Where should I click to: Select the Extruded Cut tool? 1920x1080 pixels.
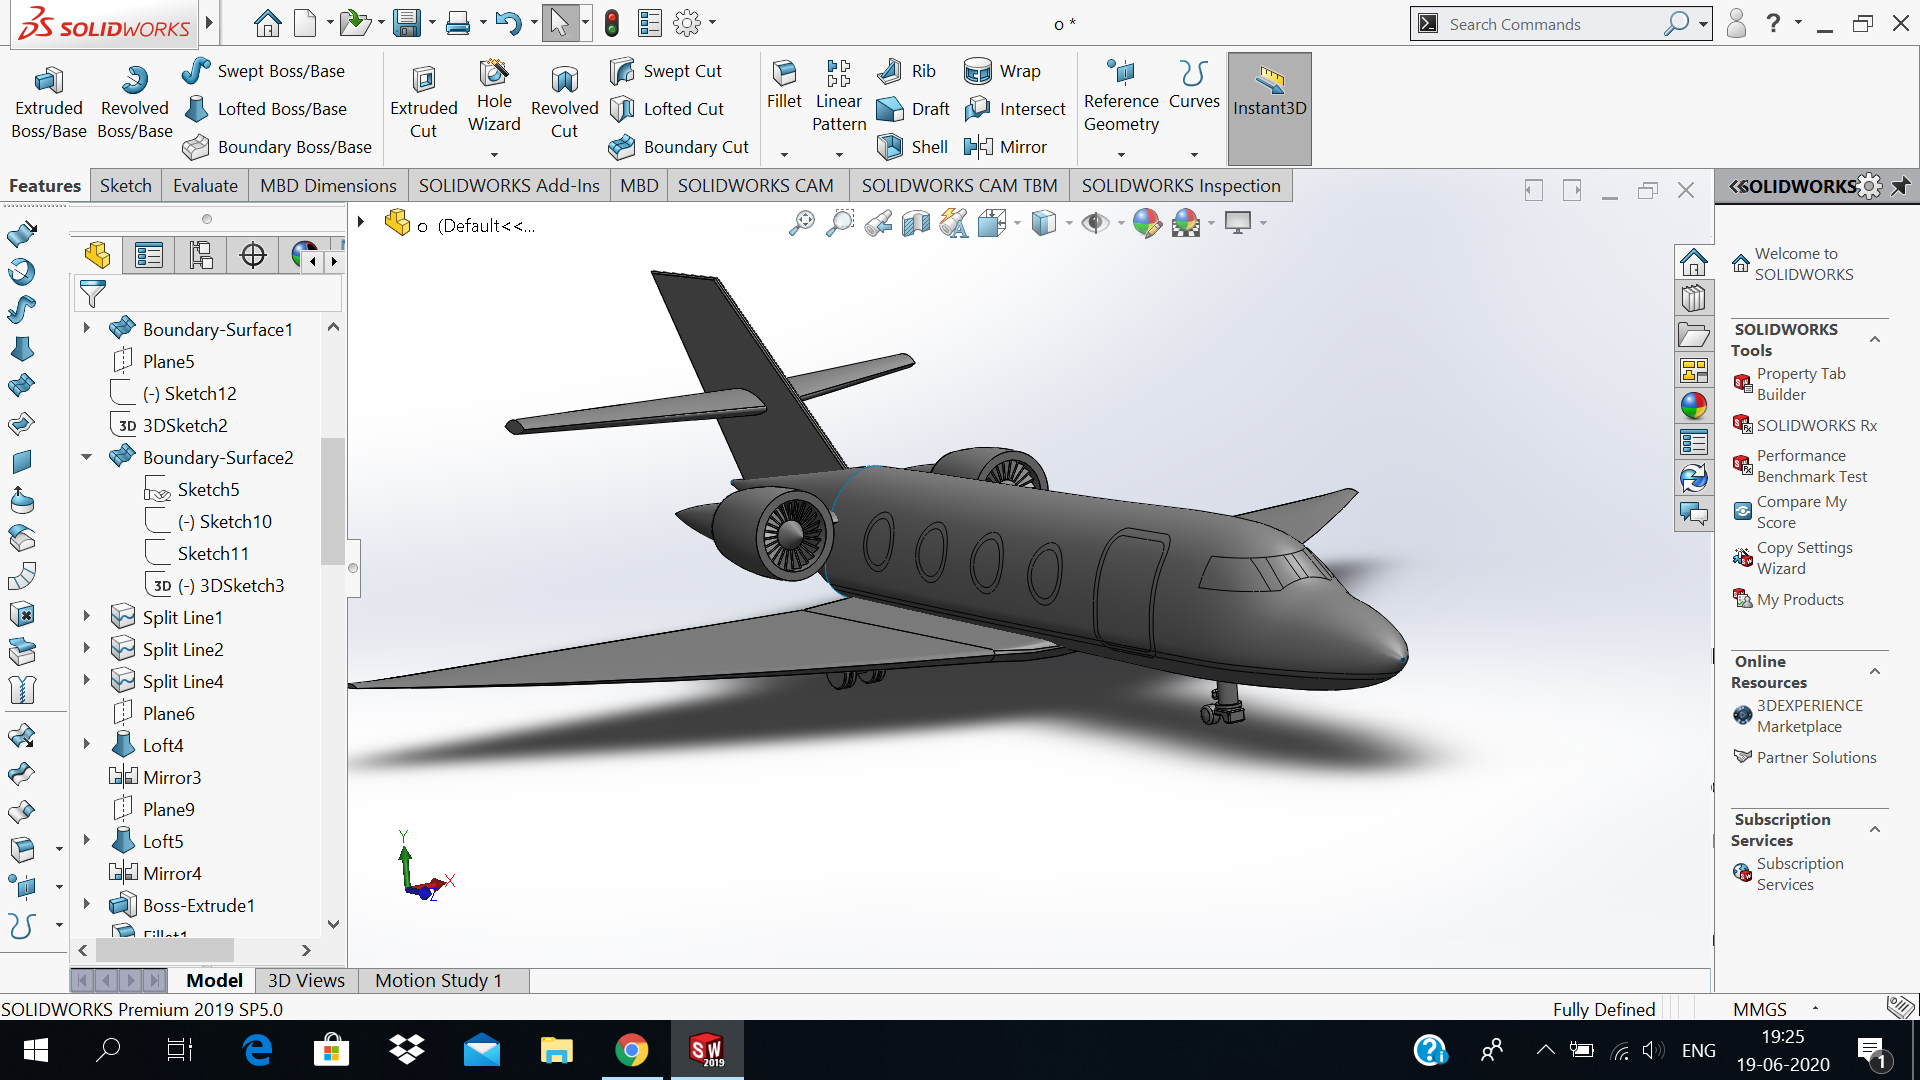(423, 103)
